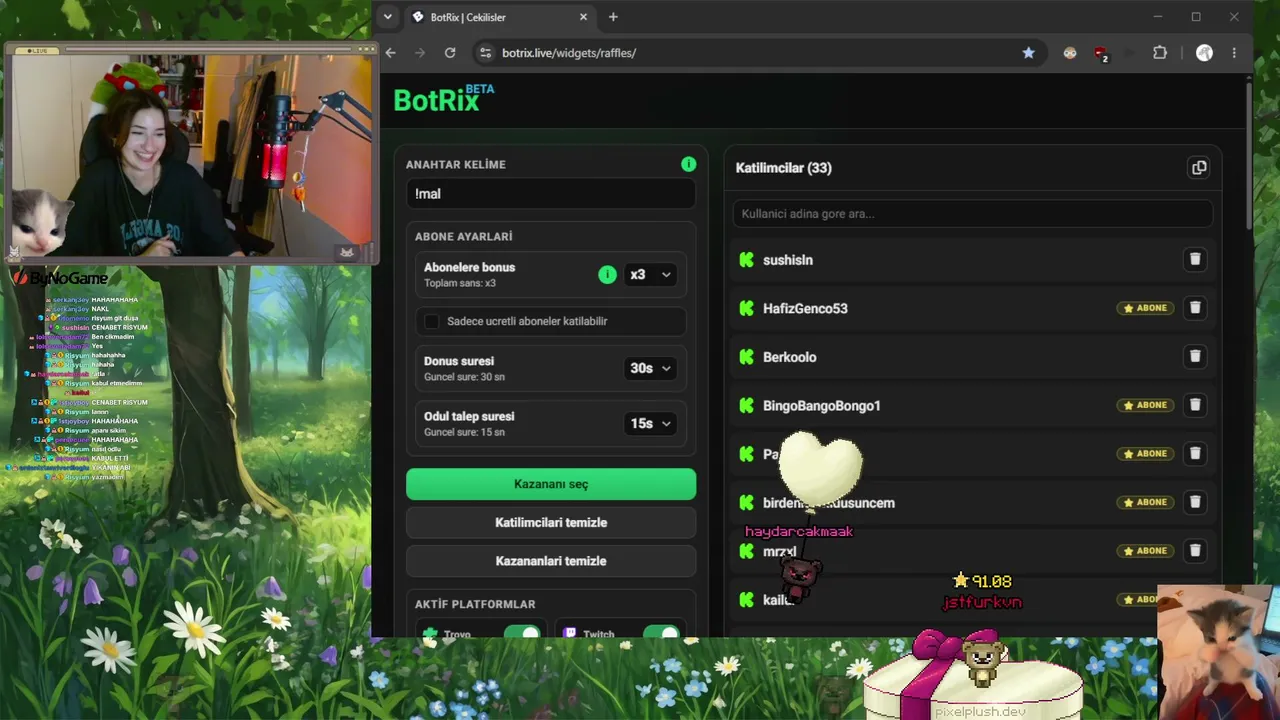This screenshot has height=720, width=1280.
Task: Select participant name Berkoolo
Action: [x=790, y=357]
